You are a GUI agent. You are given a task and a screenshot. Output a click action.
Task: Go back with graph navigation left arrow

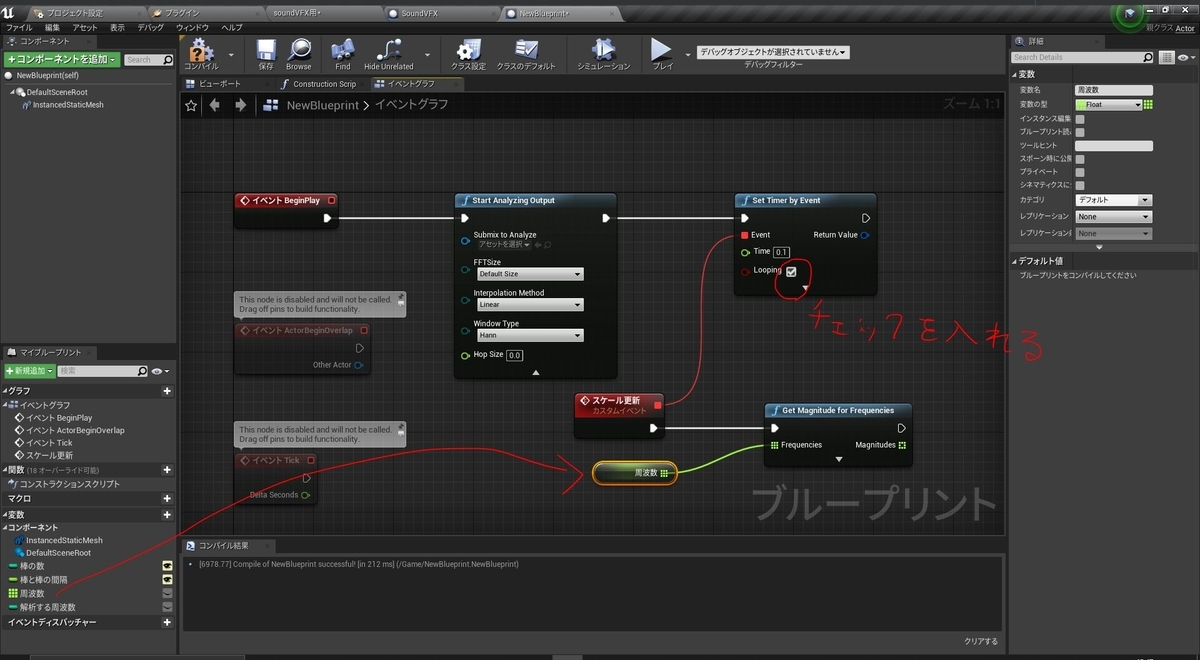point(214,105)
